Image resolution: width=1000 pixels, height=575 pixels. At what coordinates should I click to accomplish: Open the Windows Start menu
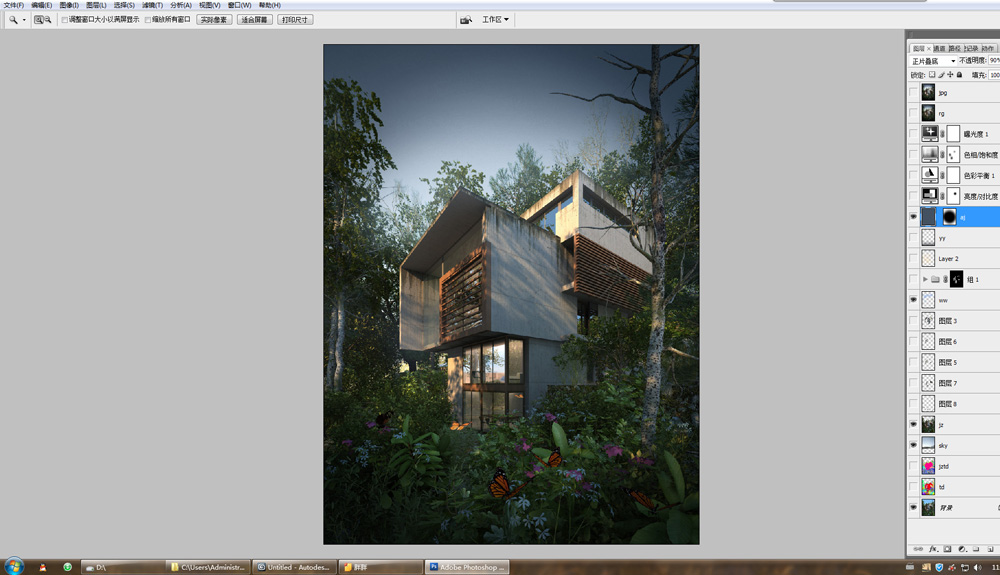coord(14,566)
